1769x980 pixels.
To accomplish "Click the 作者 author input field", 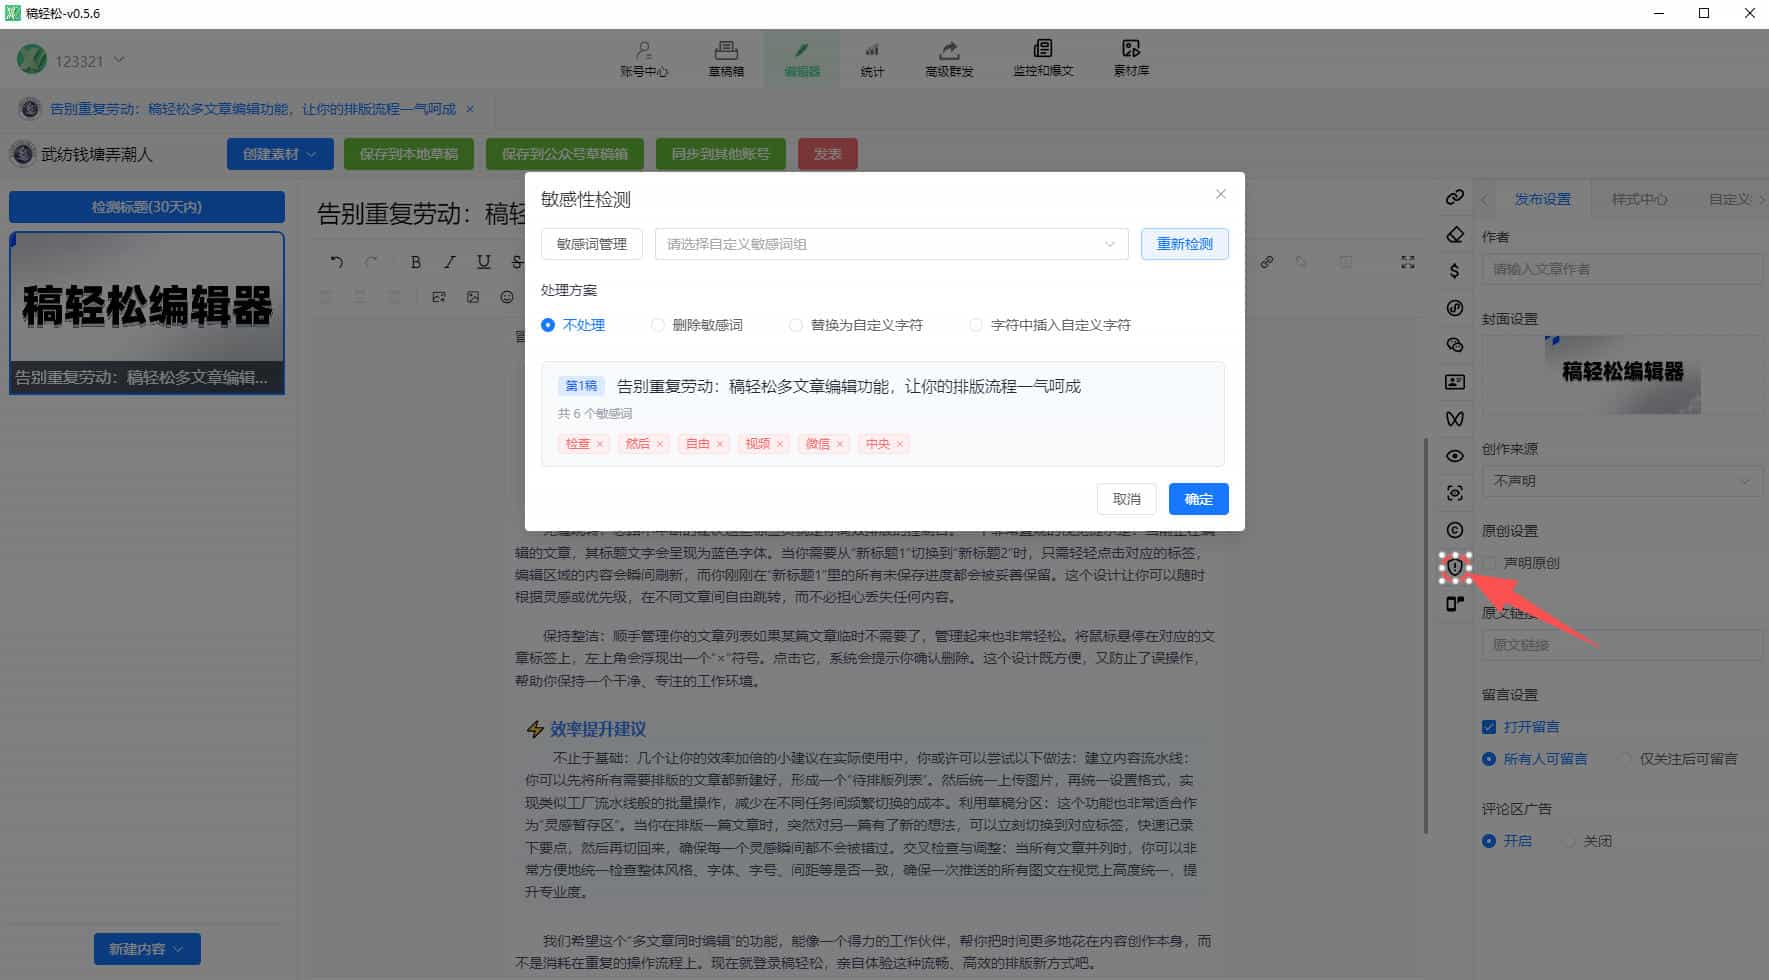I will [x=1622, y=268].
